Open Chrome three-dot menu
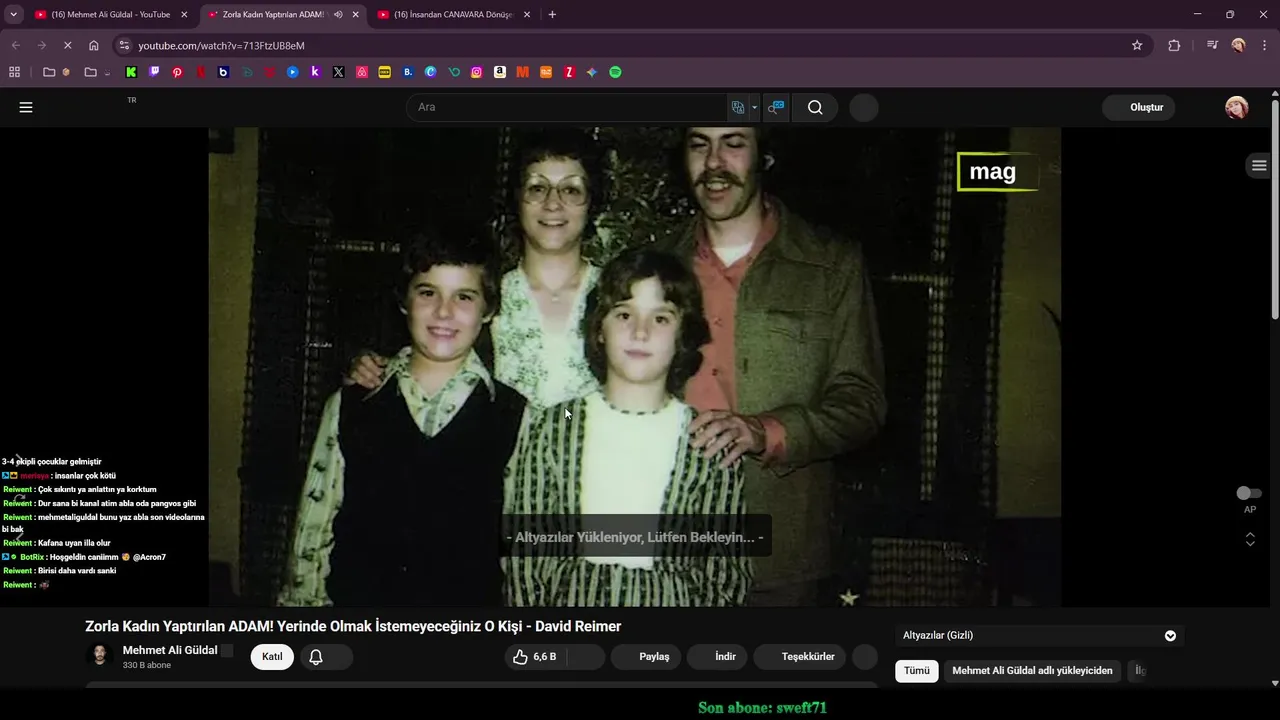This screenshot has width=1280, height=720. [1264, 45]
